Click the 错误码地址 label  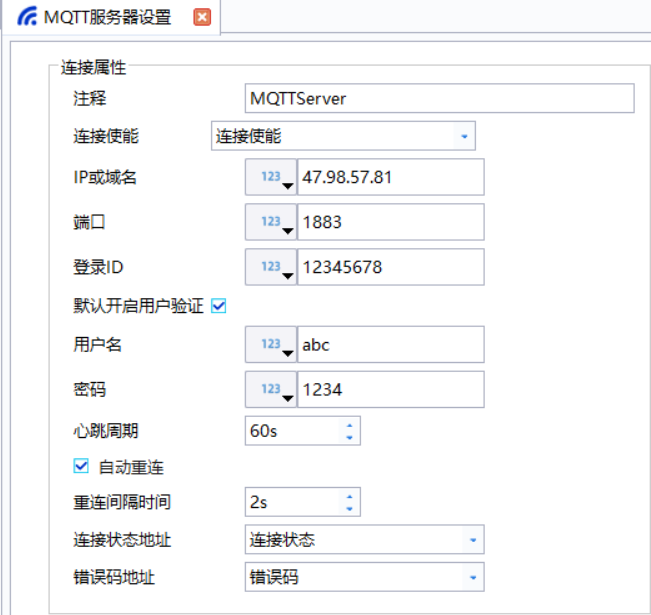point(114,577)
